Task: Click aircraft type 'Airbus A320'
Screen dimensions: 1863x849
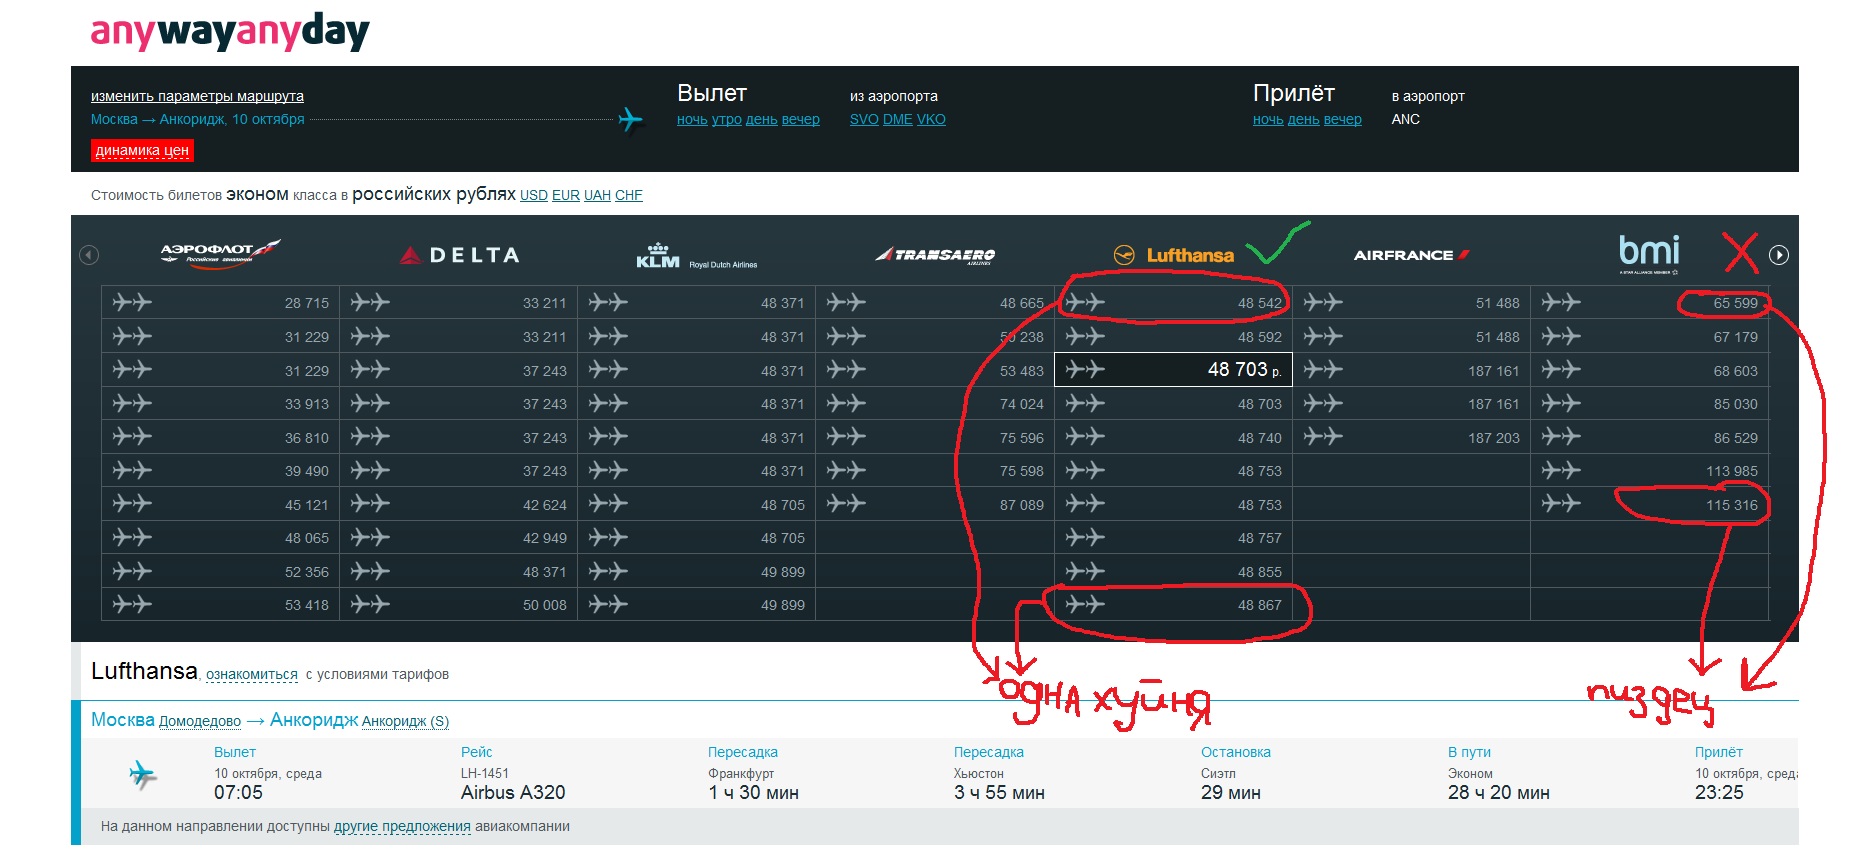Action: 513,793
